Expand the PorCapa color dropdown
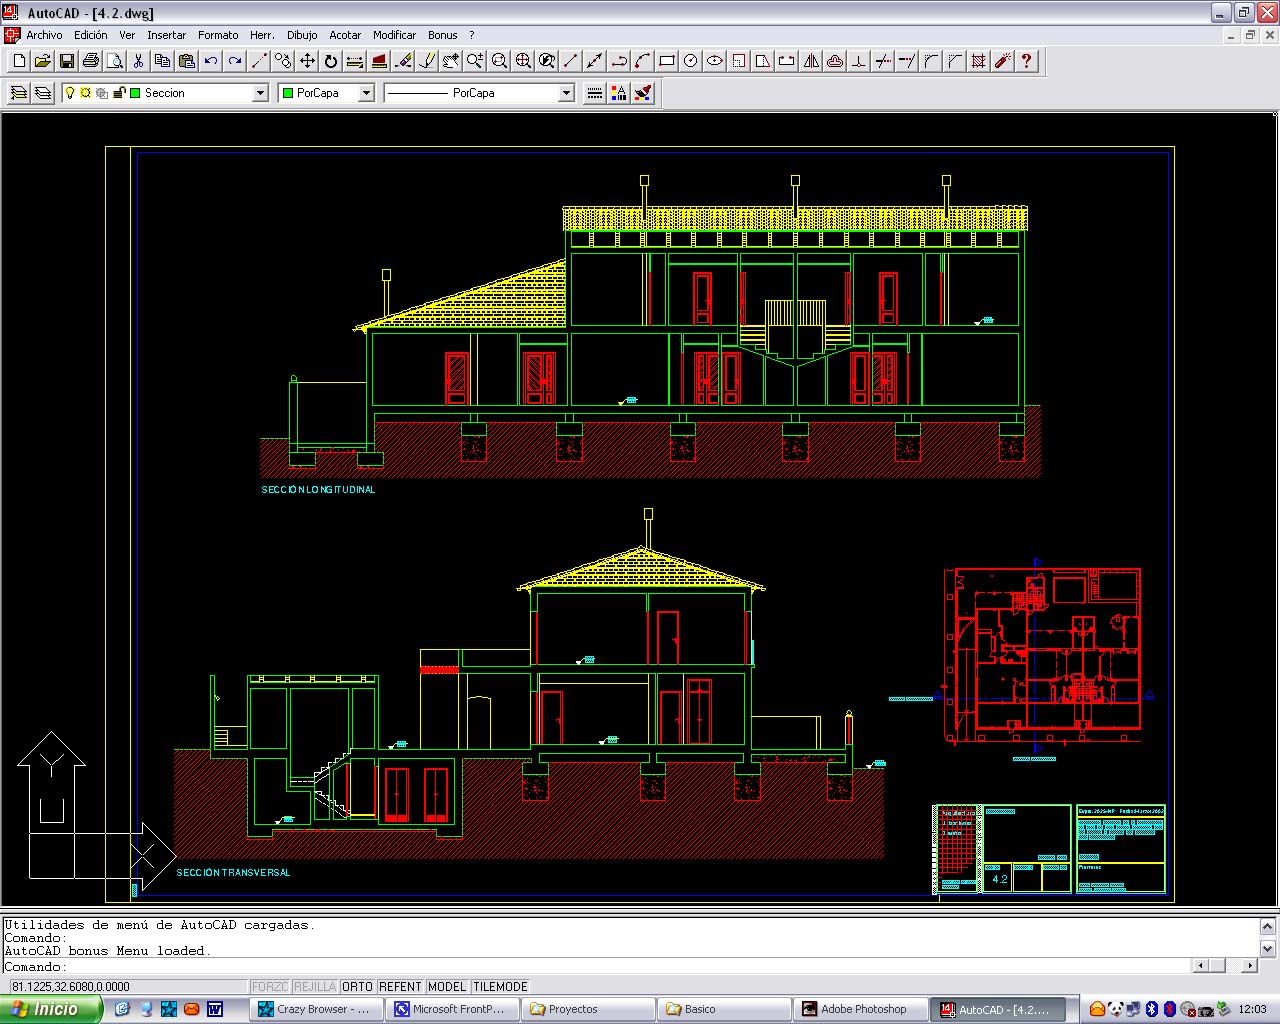 click(366, 93)
